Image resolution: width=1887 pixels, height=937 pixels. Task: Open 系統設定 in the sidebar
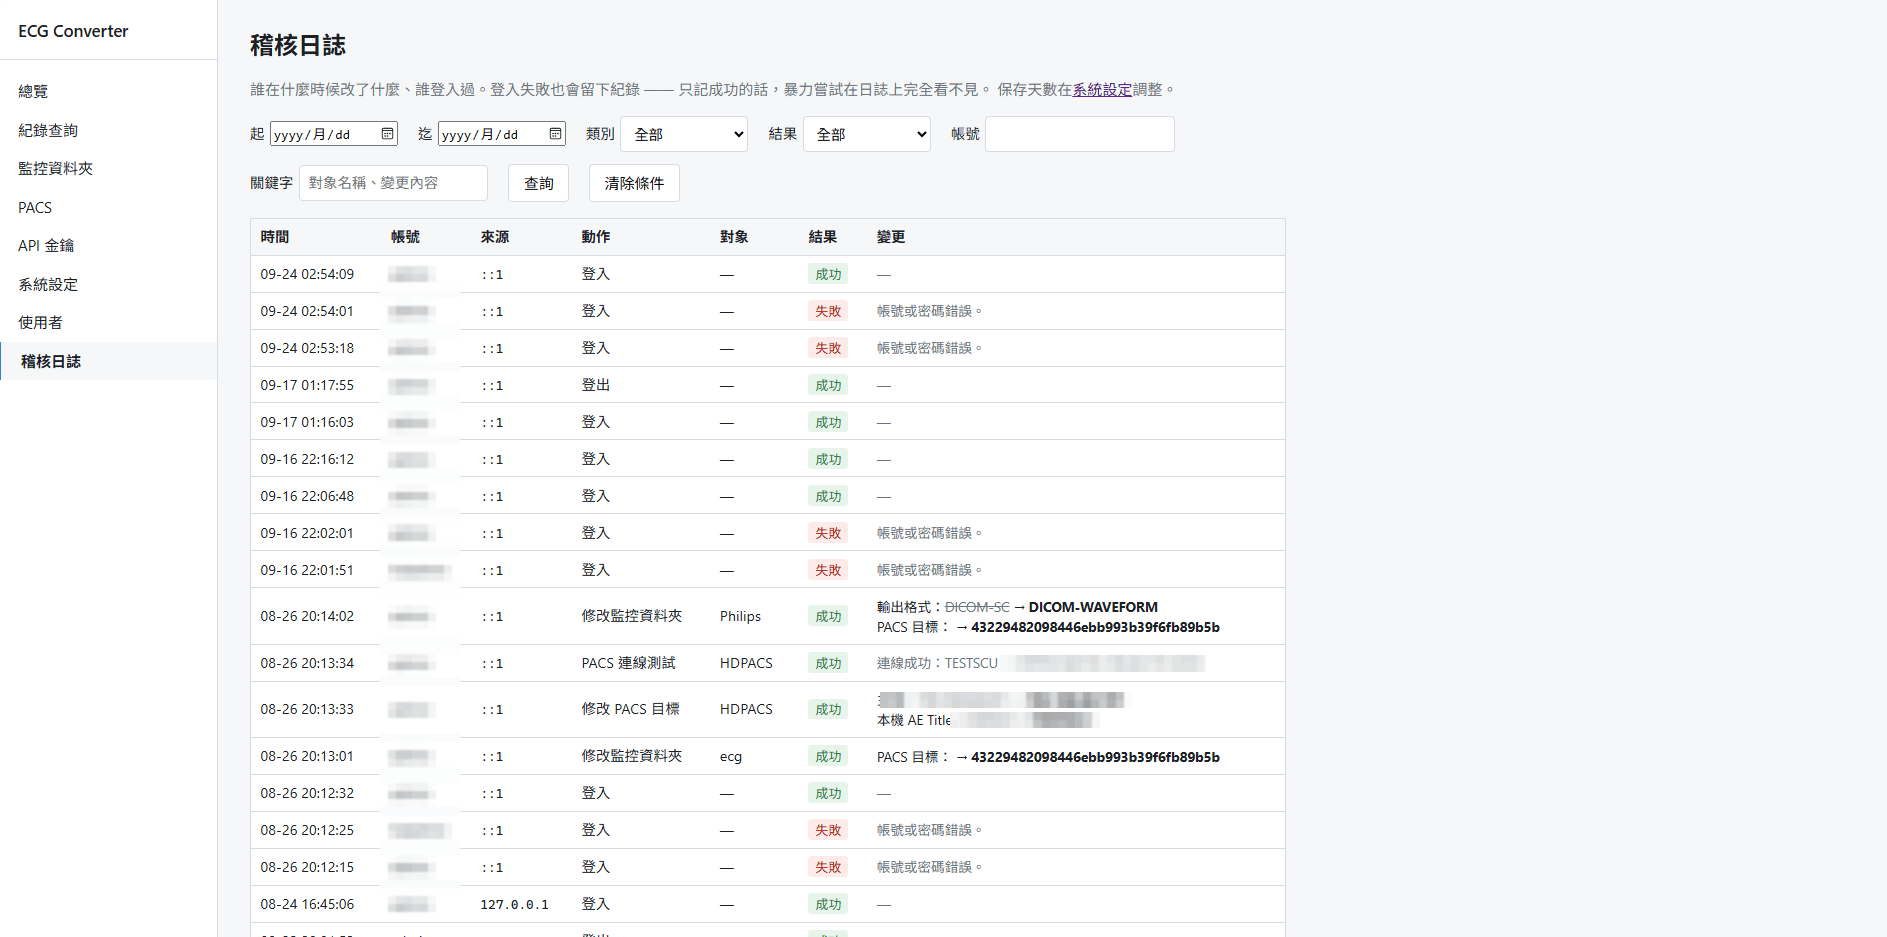[108, 284]
